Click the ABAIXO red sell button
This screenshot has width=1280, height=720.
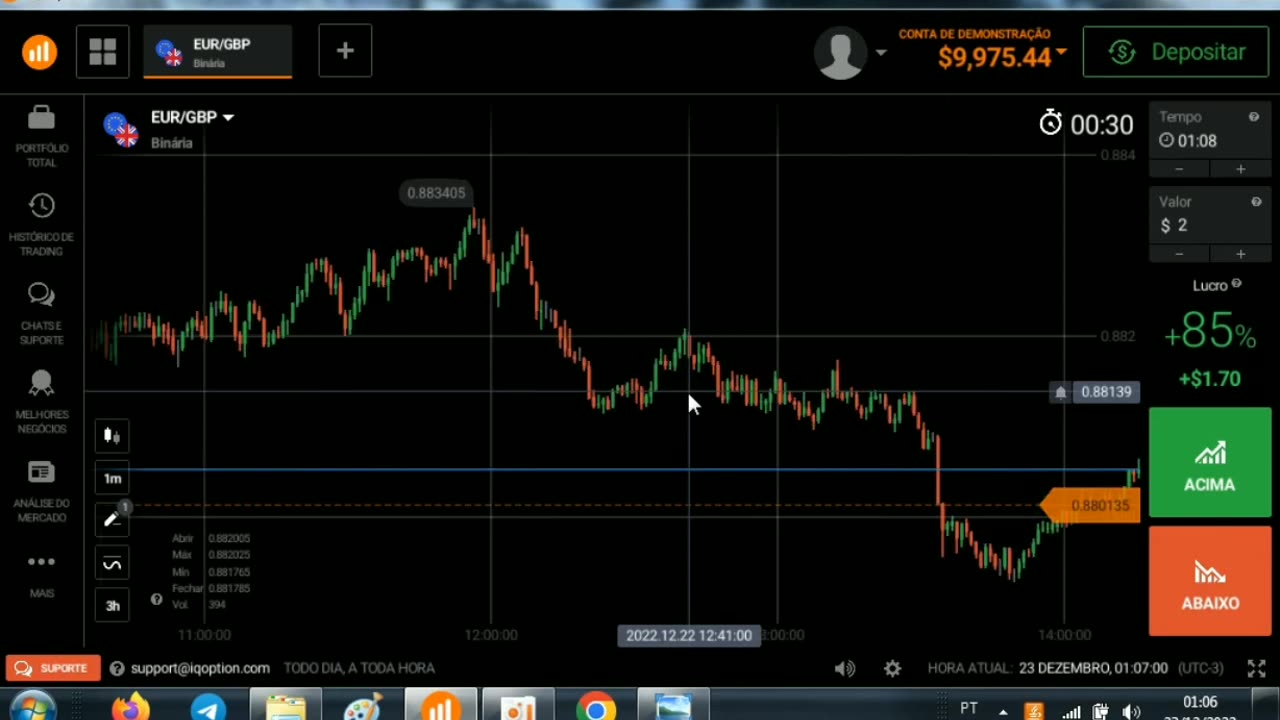pos(1209,581)
